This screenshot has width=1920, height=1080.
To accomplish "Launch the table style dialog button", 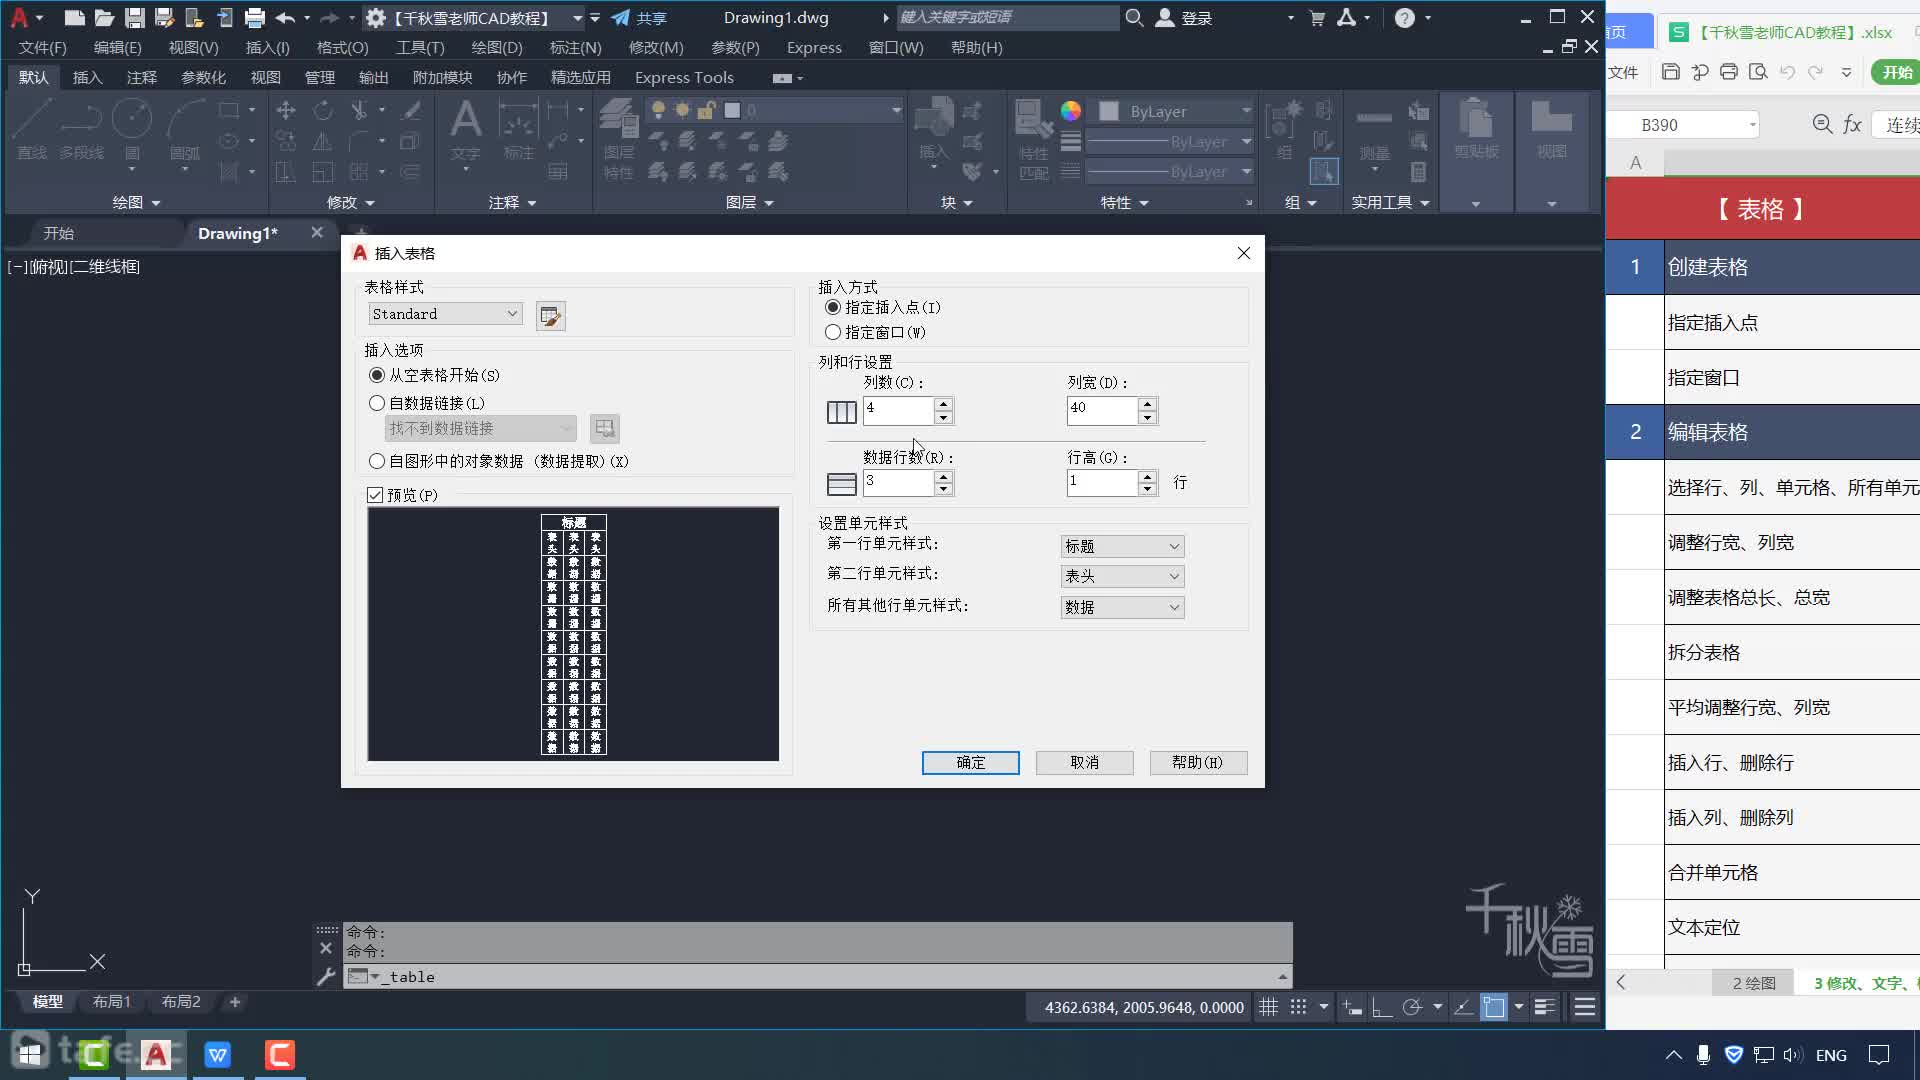I will (x=550, y=316).
